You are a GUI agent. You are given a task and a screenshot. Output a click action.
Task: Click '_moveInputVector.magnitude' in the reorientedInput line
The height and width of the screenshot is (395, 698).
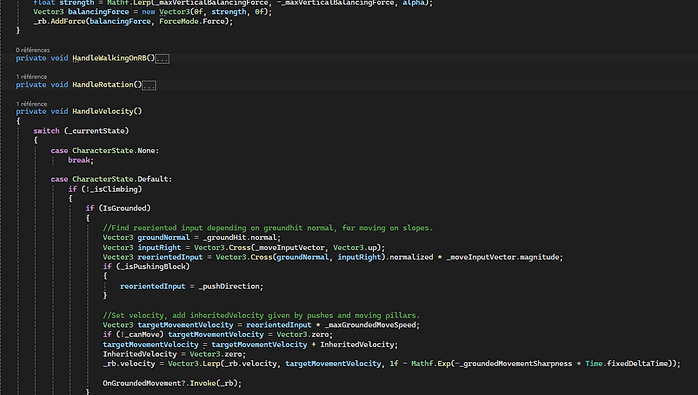pyautogui.click(x=502, y=257)
